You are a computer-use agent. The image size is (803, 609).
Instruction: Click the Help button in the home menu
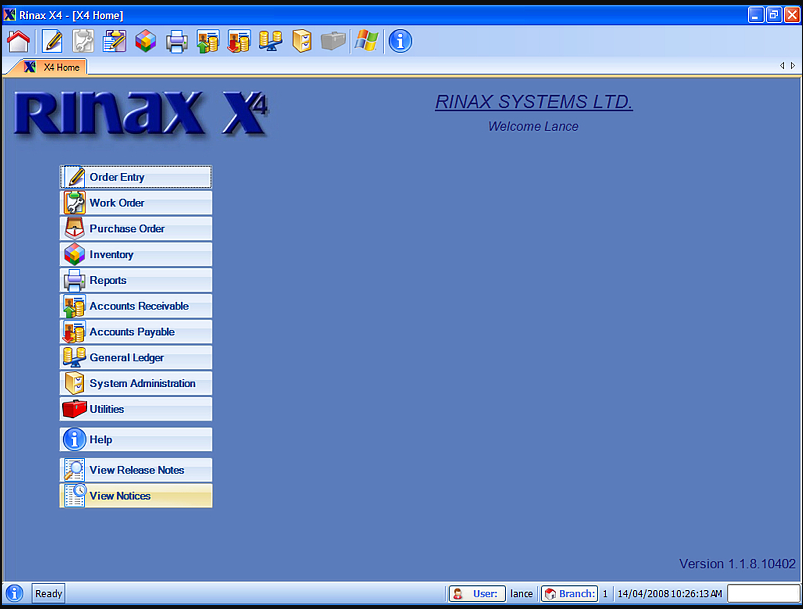(136, 439)
